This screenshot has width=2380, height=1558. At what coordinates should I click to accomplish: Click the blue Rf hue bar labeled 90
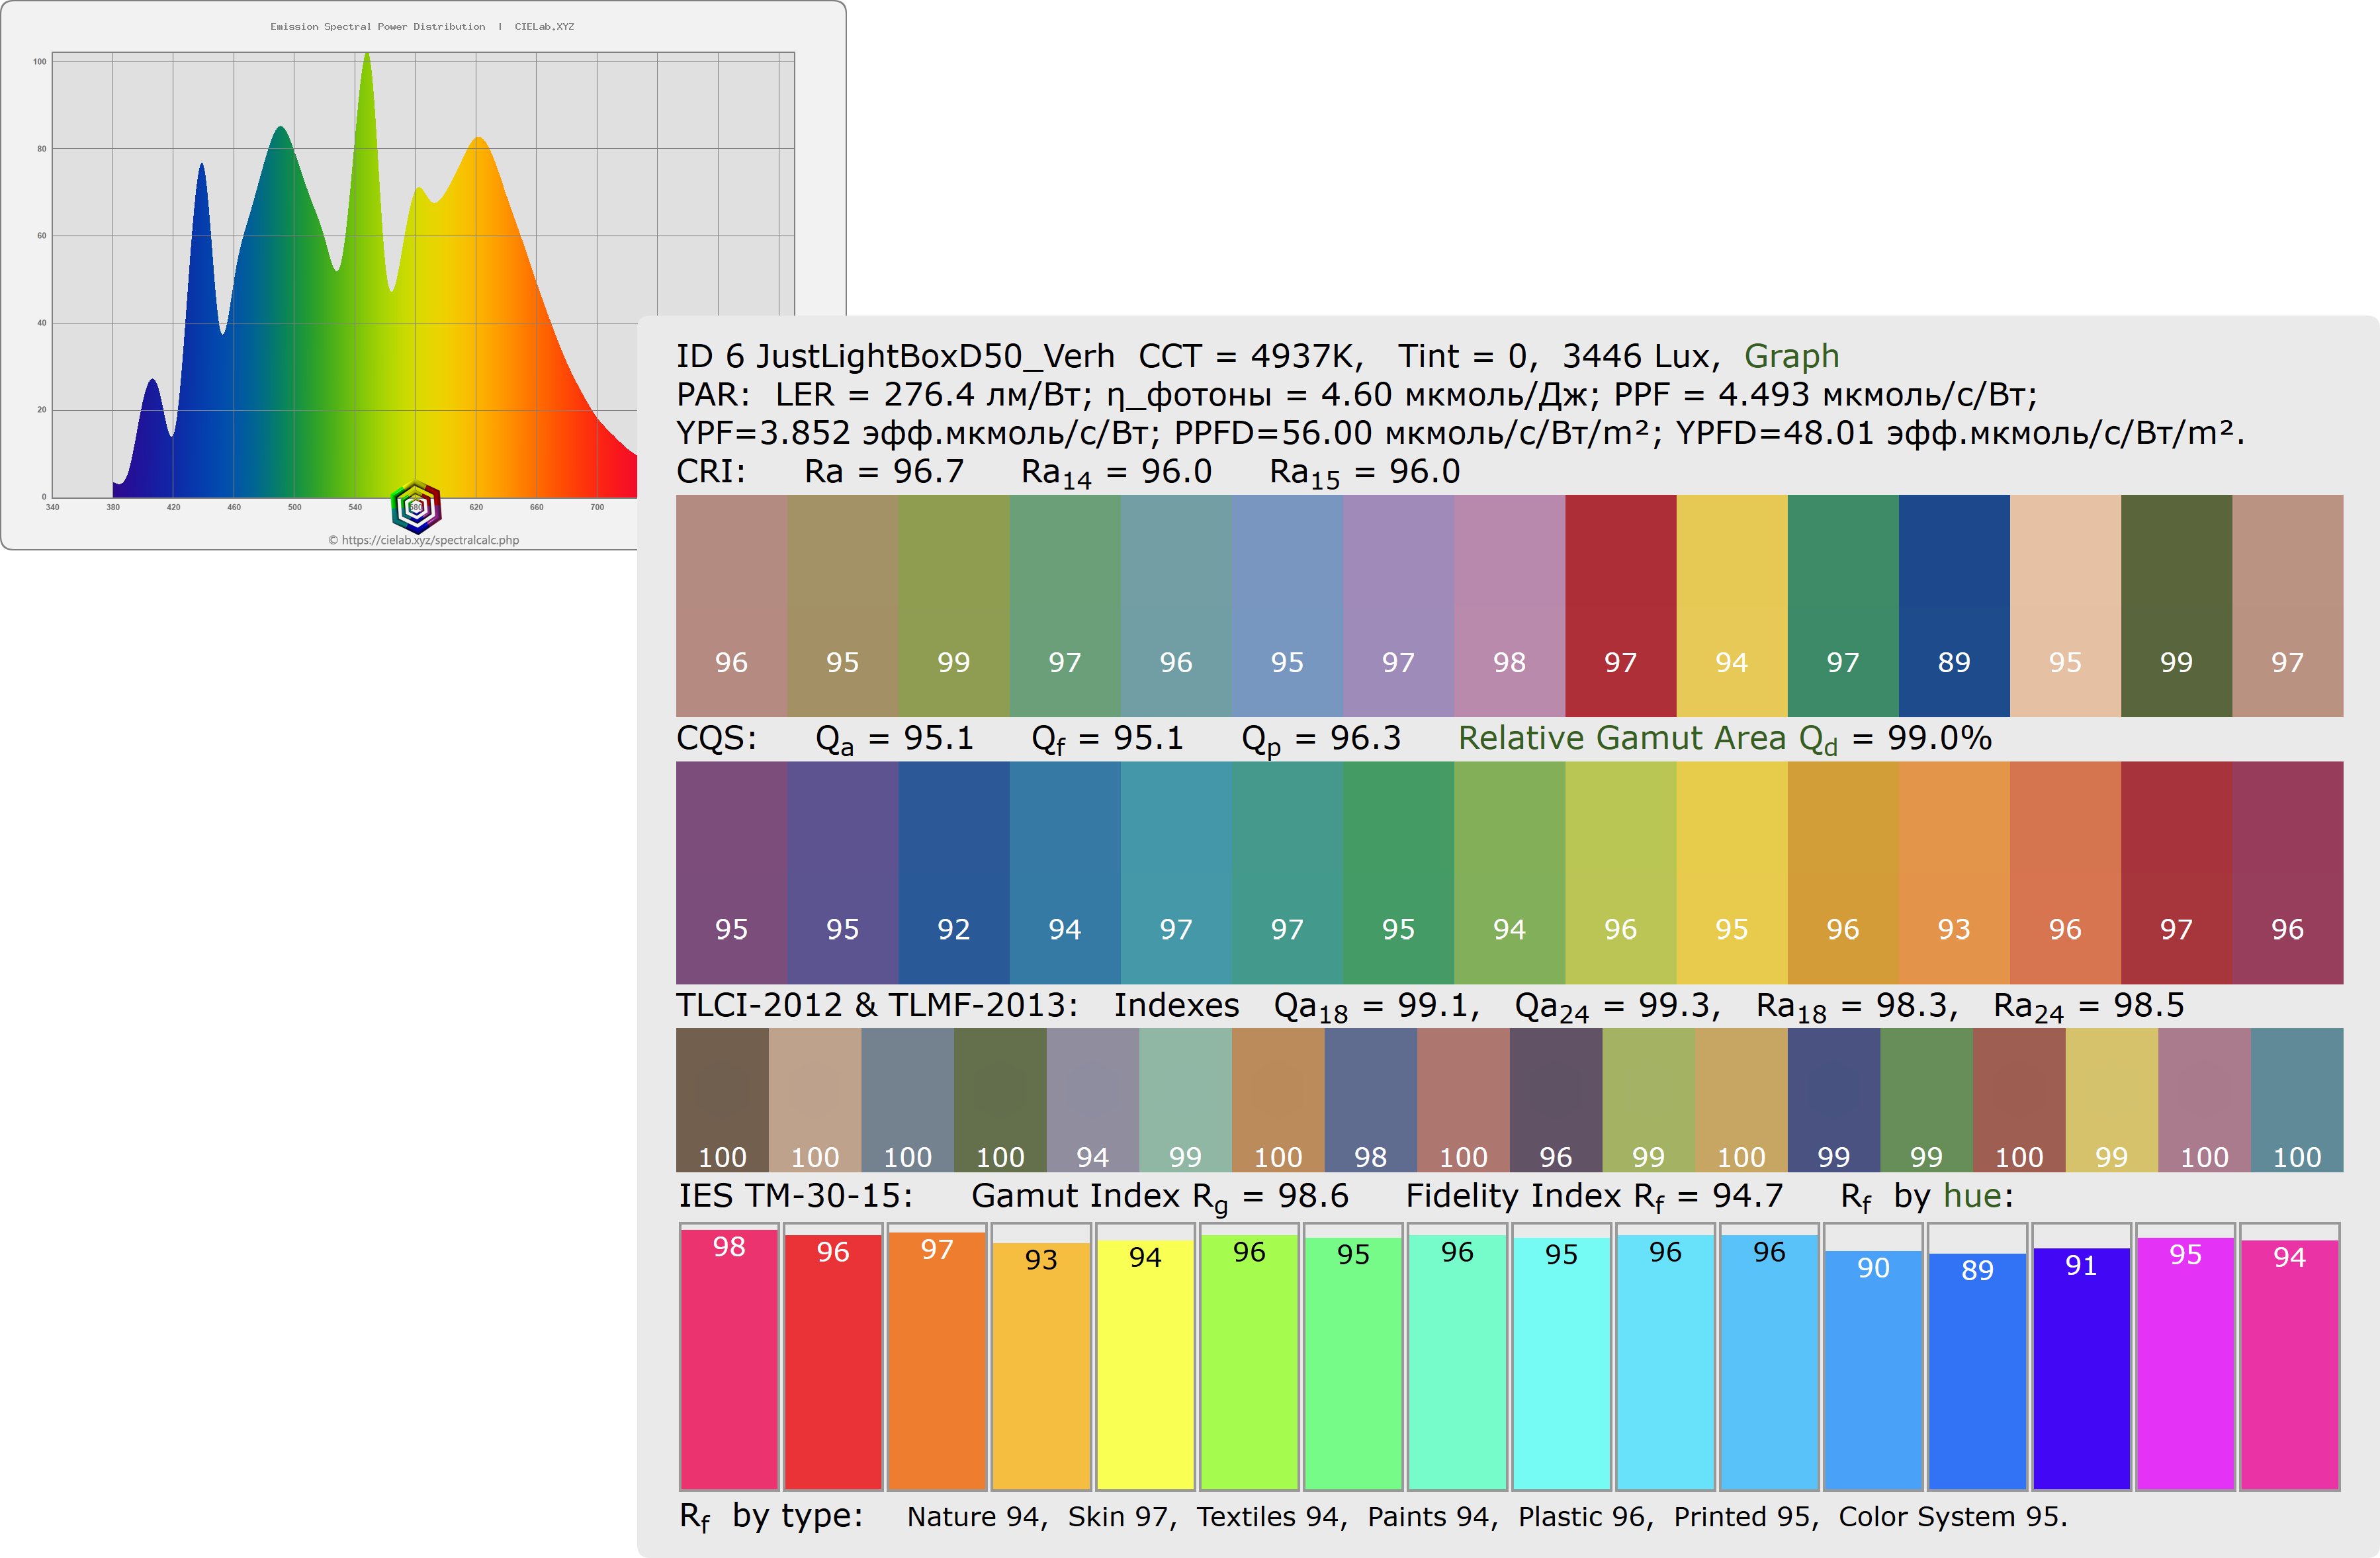[x=1873, y=1370]
